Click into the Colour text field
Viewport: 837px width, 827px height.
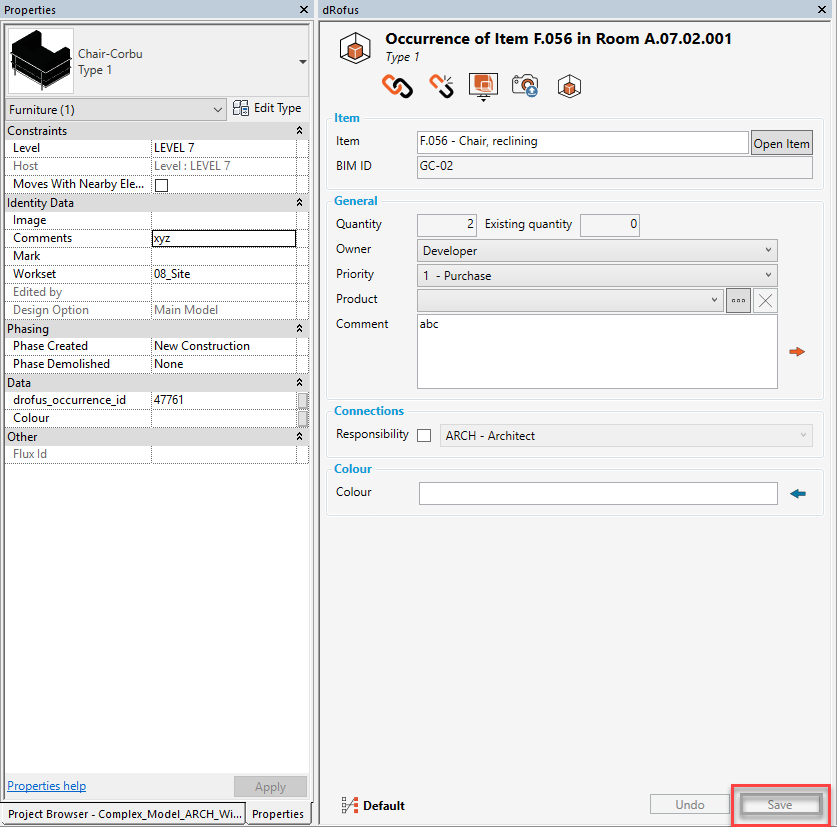click(x=597, y=493)
